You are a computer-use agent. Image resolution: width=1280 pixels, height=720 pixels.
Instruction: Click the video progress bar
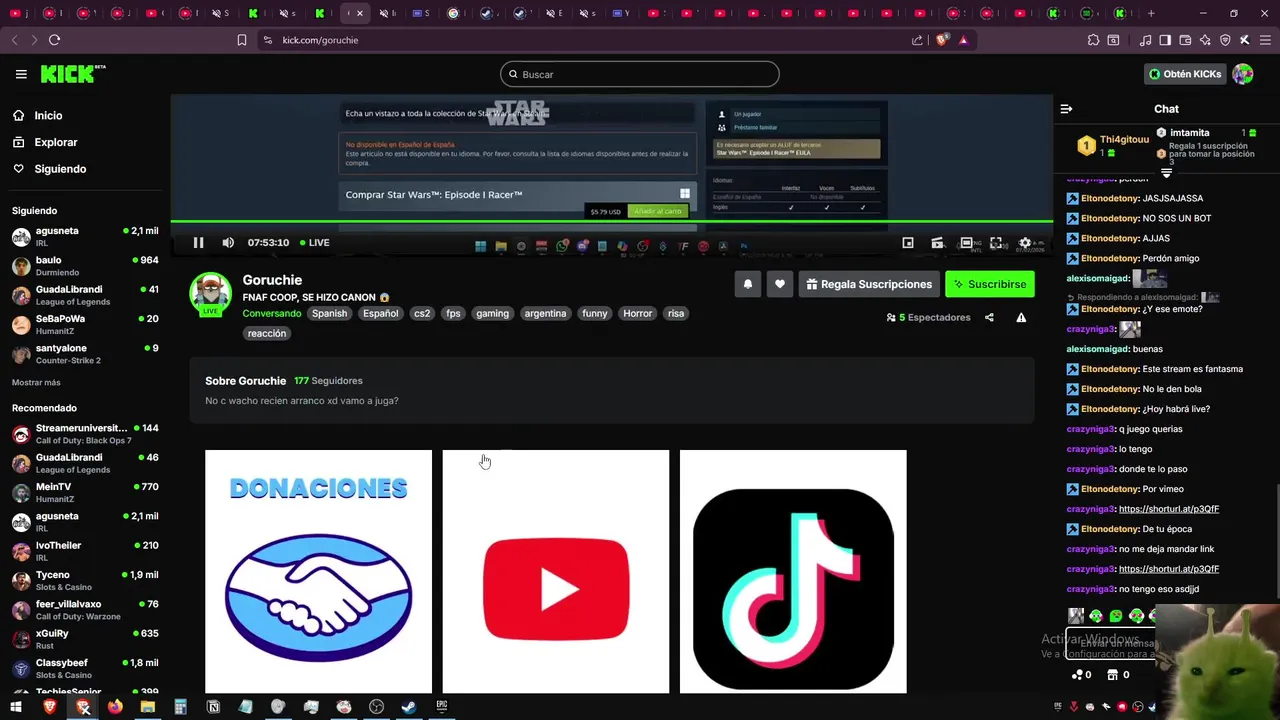click(611, 222)
